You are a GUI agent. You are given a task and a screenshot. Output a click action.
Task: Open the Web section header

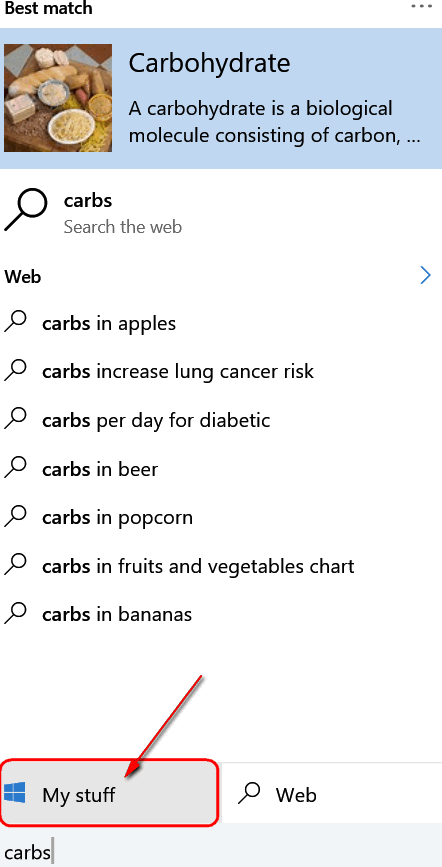coord(23,276)
